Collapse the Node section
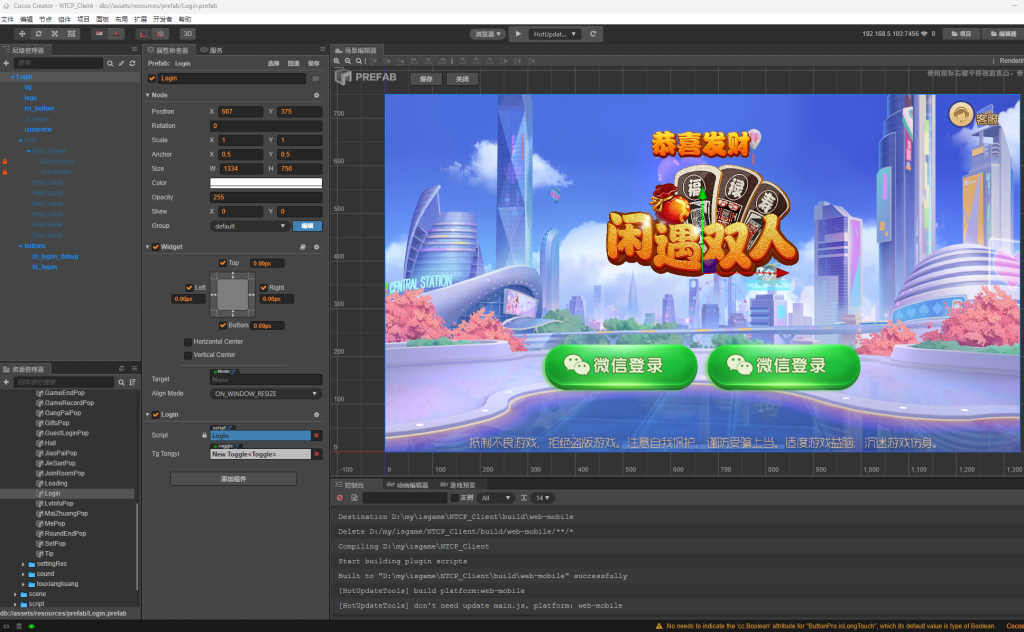 pos(148,95)
